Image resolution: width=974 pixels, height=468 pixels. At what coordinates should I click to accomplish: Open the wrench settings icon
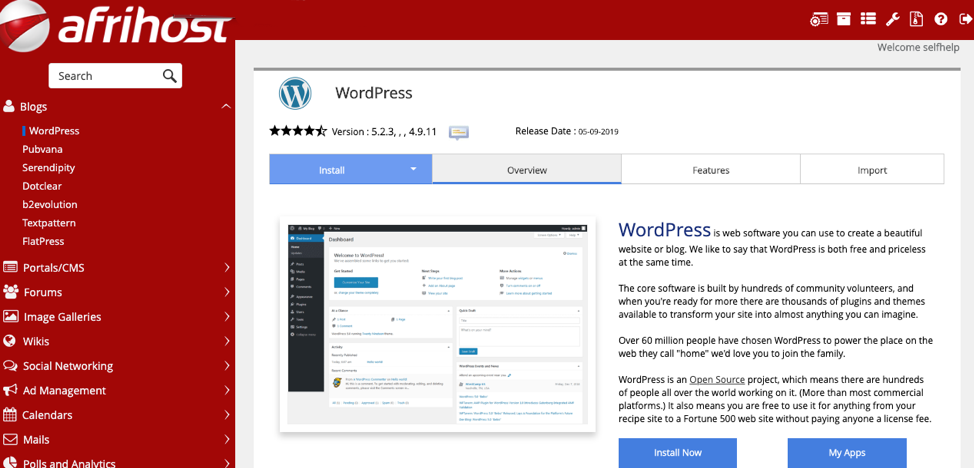point(893,19)
